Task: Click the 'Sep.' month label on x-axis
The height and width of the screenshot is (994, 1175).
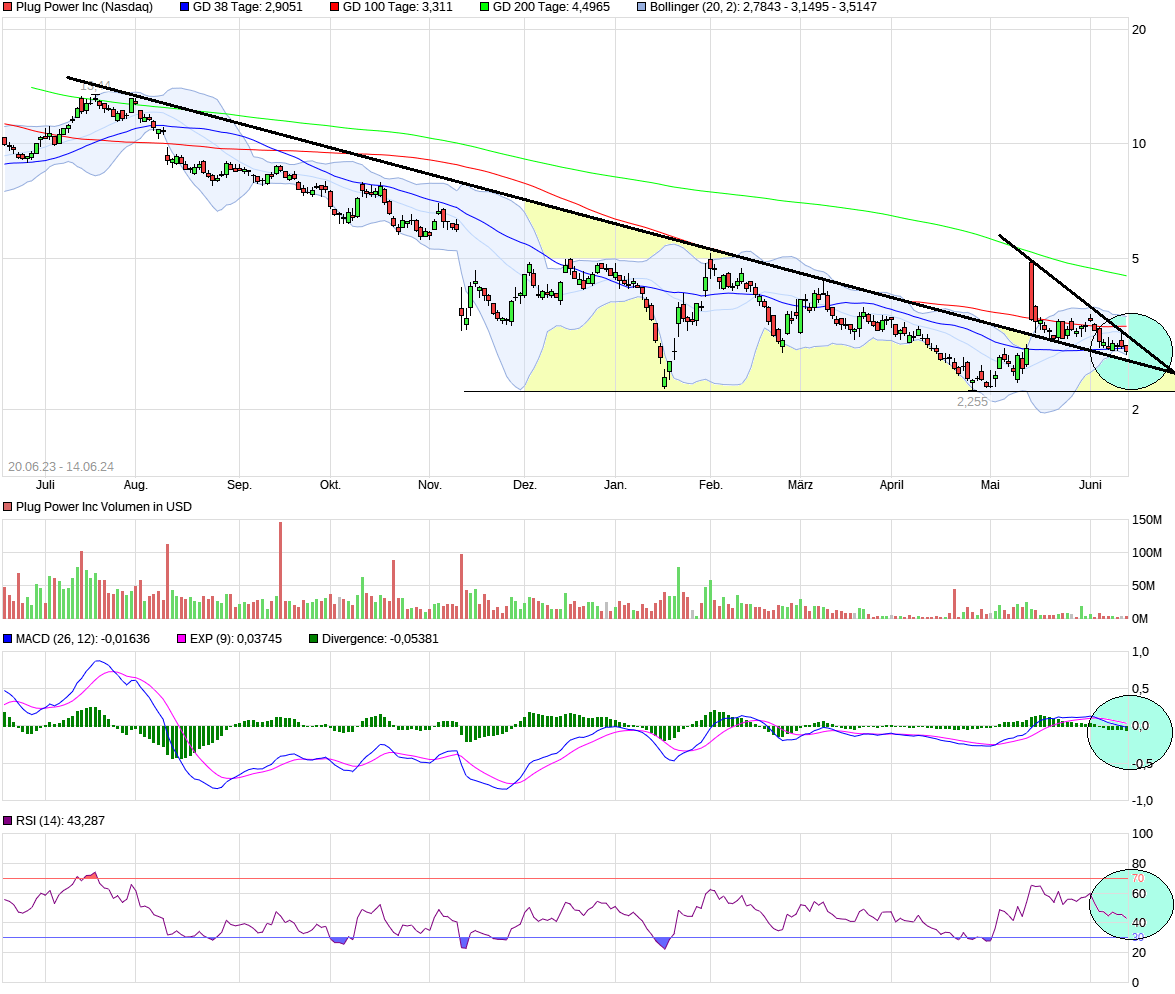Action: (239, 485)
